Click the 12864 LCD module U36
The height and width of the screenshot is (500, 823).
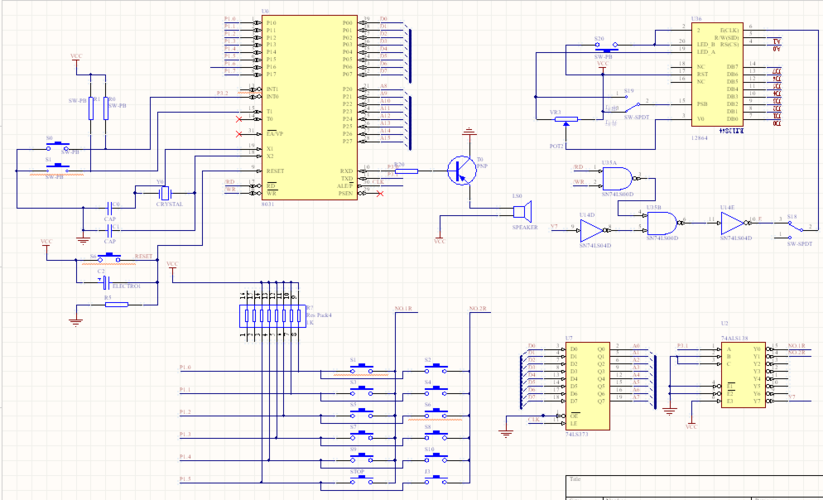(718, 75)
